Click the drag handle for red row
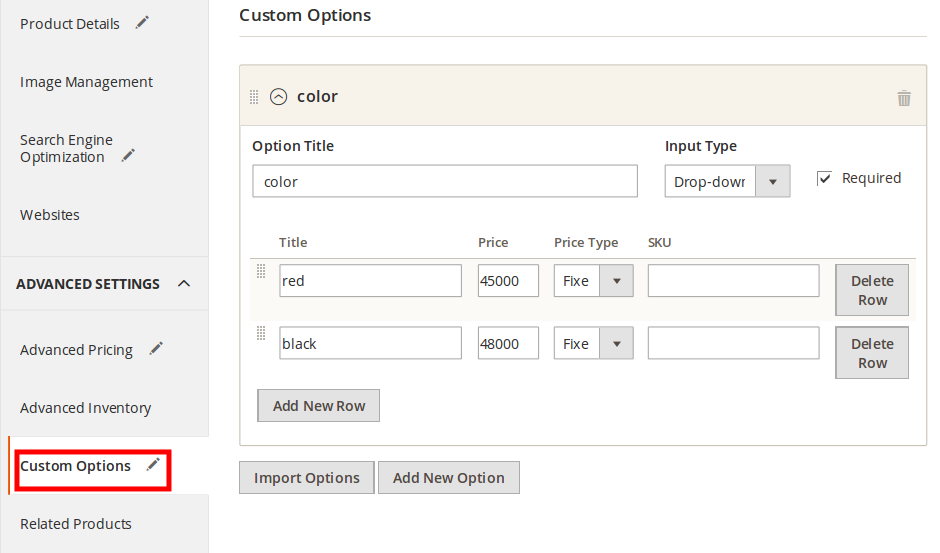 tap(261, 271)
